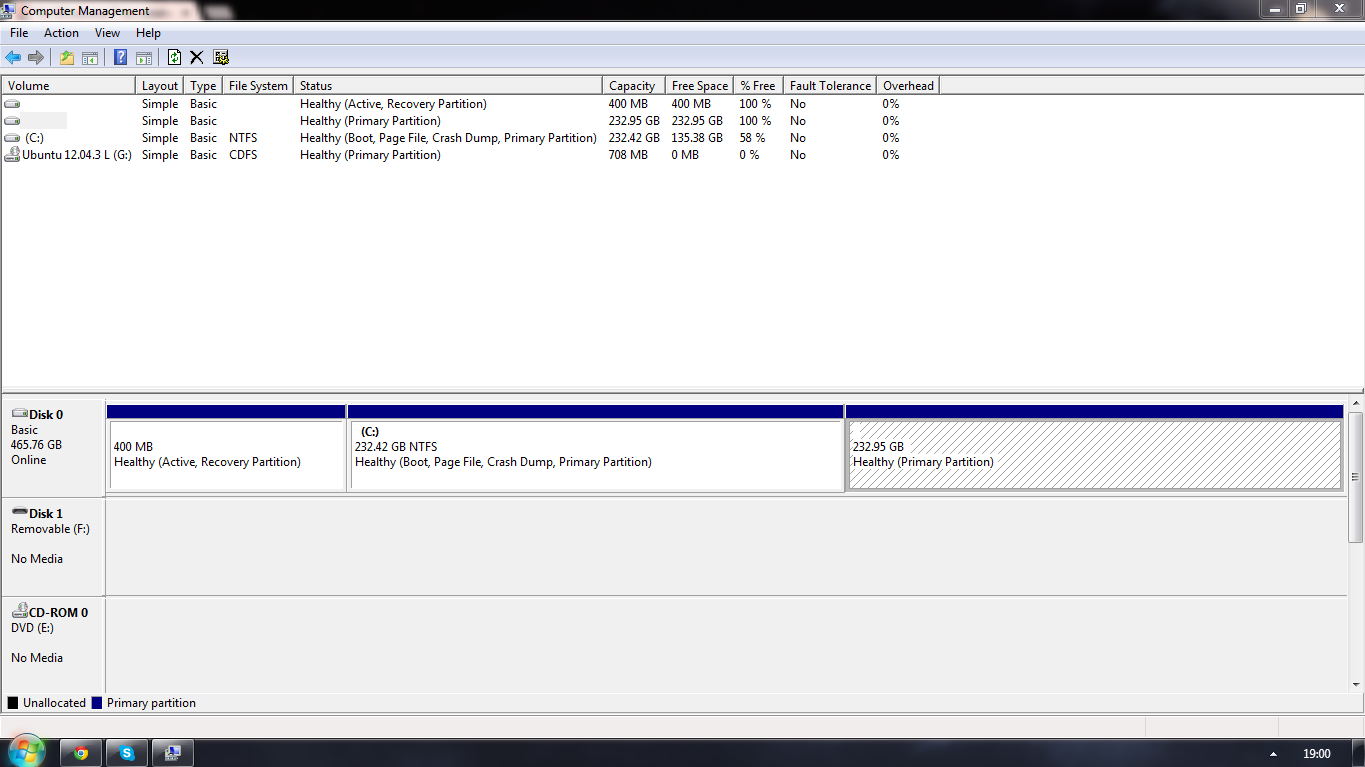Click the black Unallocated legend swatch

pos(13,703)
